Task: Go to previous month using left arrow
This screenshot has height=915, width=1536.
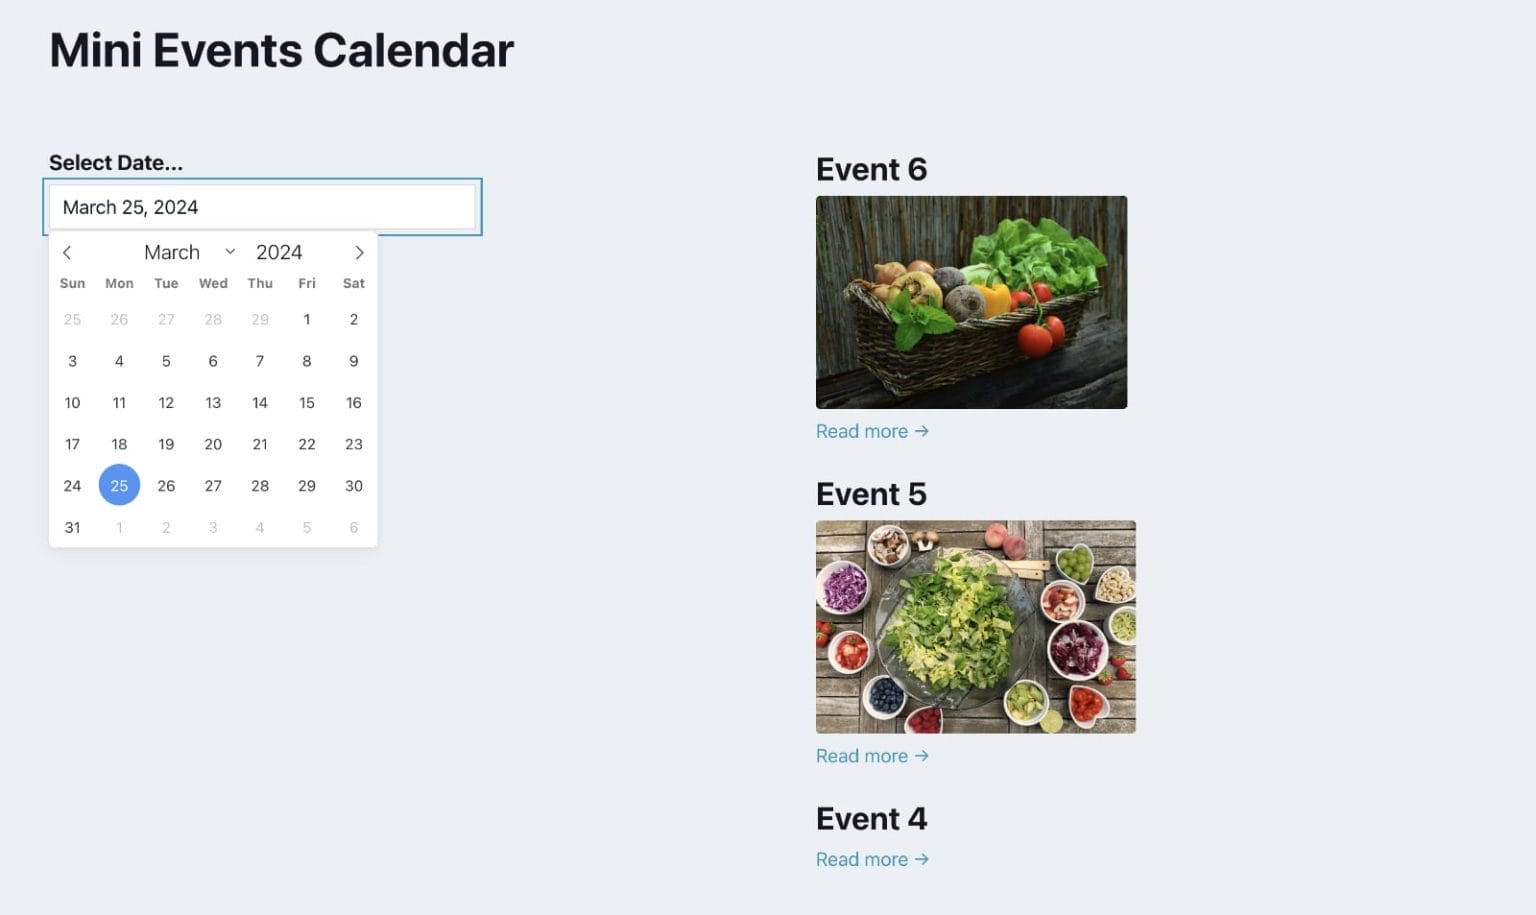Action: click(x=67, y=253)
